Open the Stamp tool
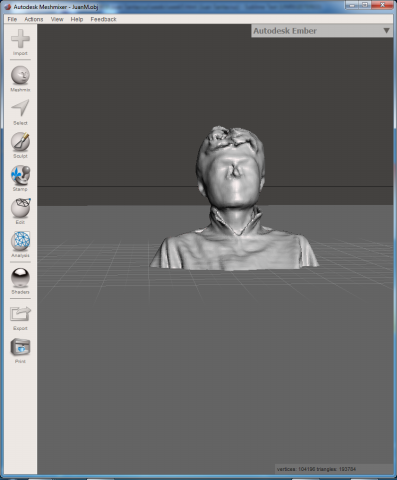The width and height of the screenshot is (397, 480). (20, 178)
